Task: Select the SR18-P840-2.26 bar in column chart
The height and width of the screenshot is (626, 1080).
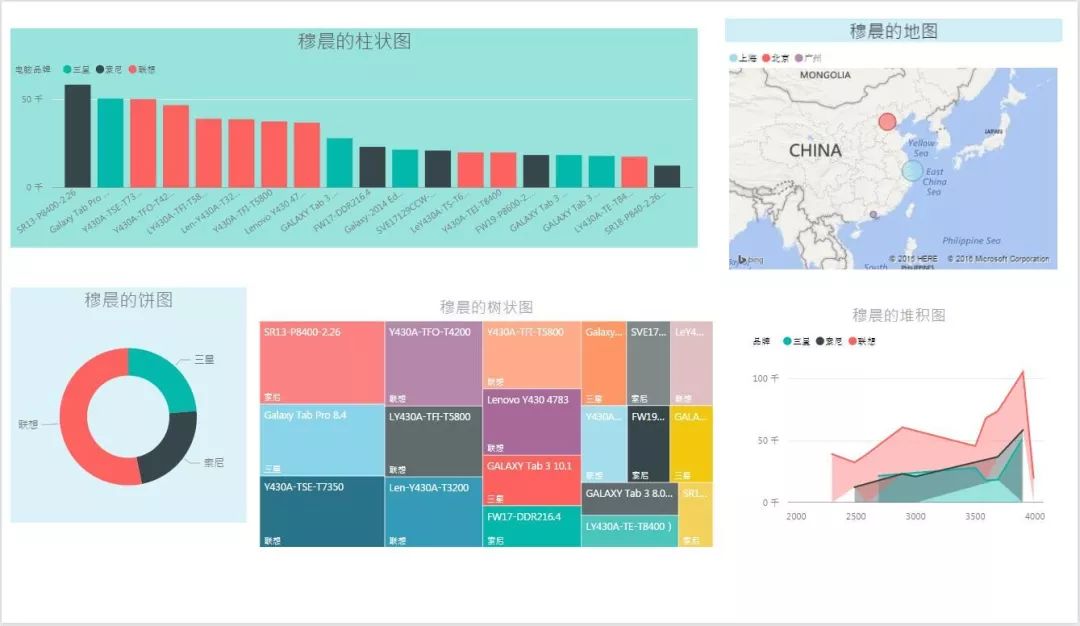Action: click(x=667, y=176)
